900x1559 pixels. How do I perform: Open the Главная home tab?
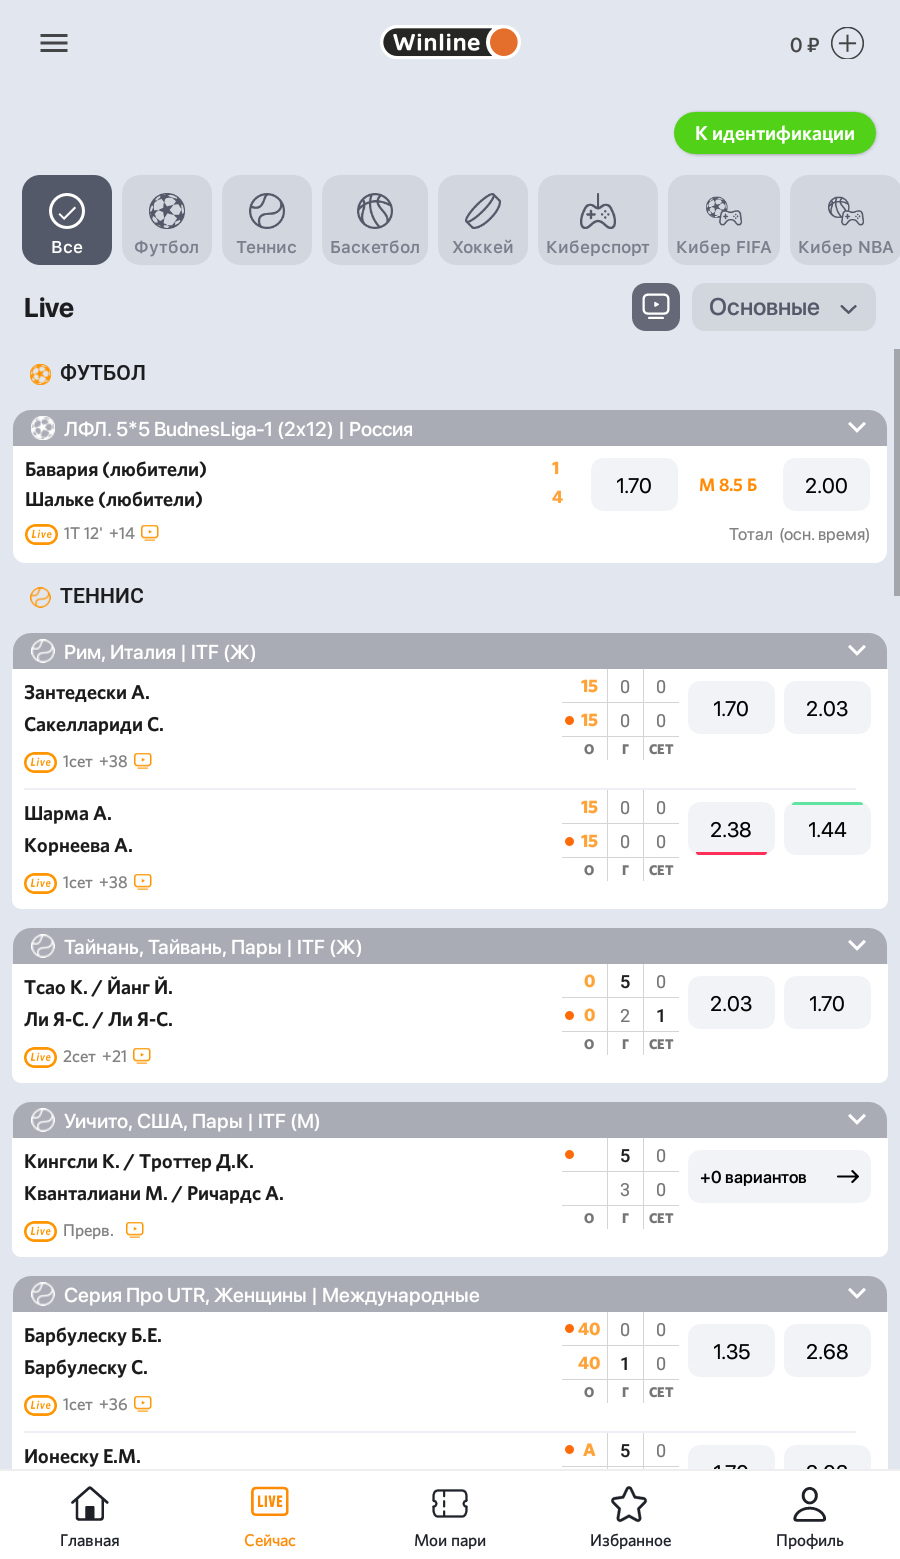coord(90,1515)
